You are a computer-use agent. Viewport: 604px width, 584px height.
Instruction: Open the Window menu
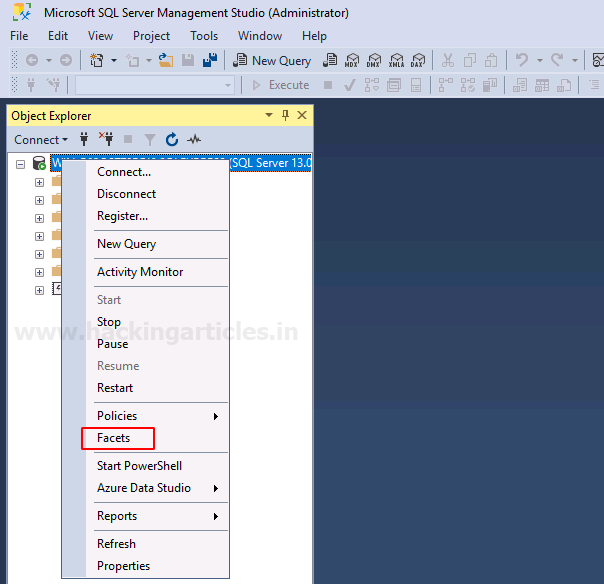click(260, 36)
